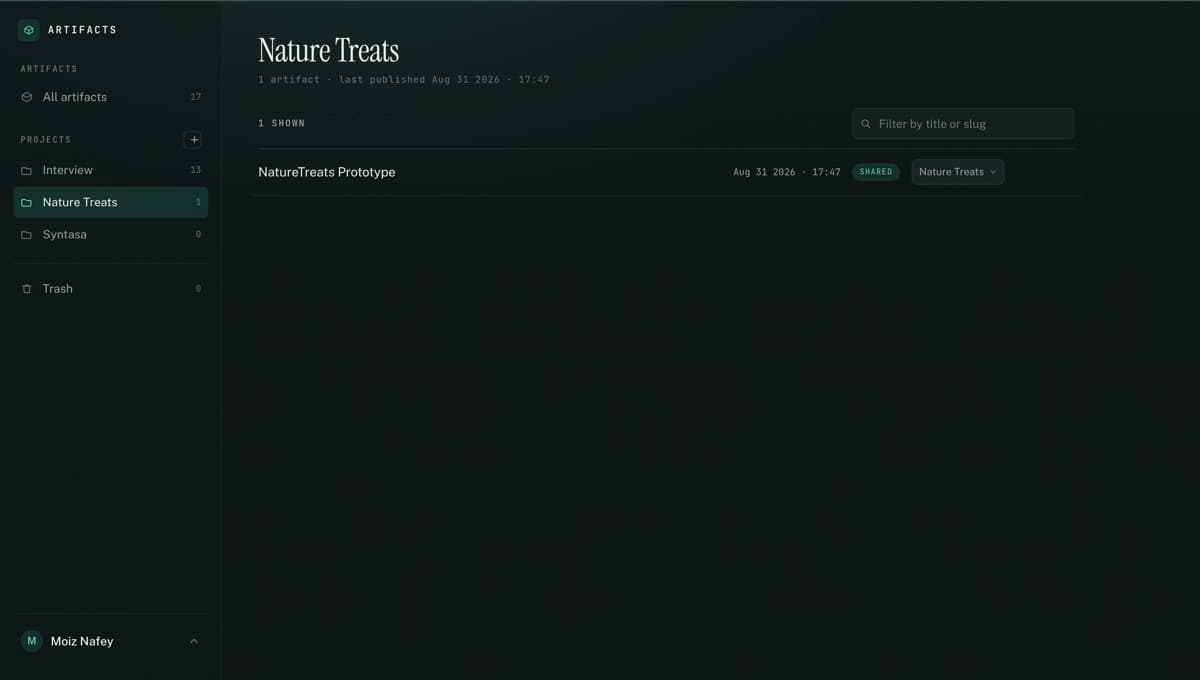Click the Nature Treats folder icon
This screenshot has width=1200, height=680.
point(27,202)
